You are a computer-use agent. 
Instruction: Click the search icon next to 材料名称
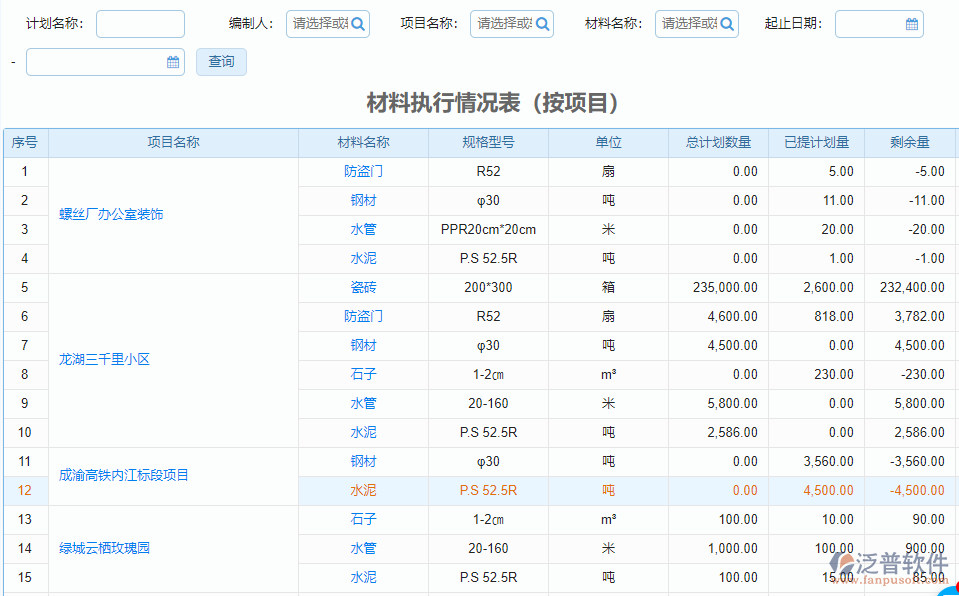(728, 23)
